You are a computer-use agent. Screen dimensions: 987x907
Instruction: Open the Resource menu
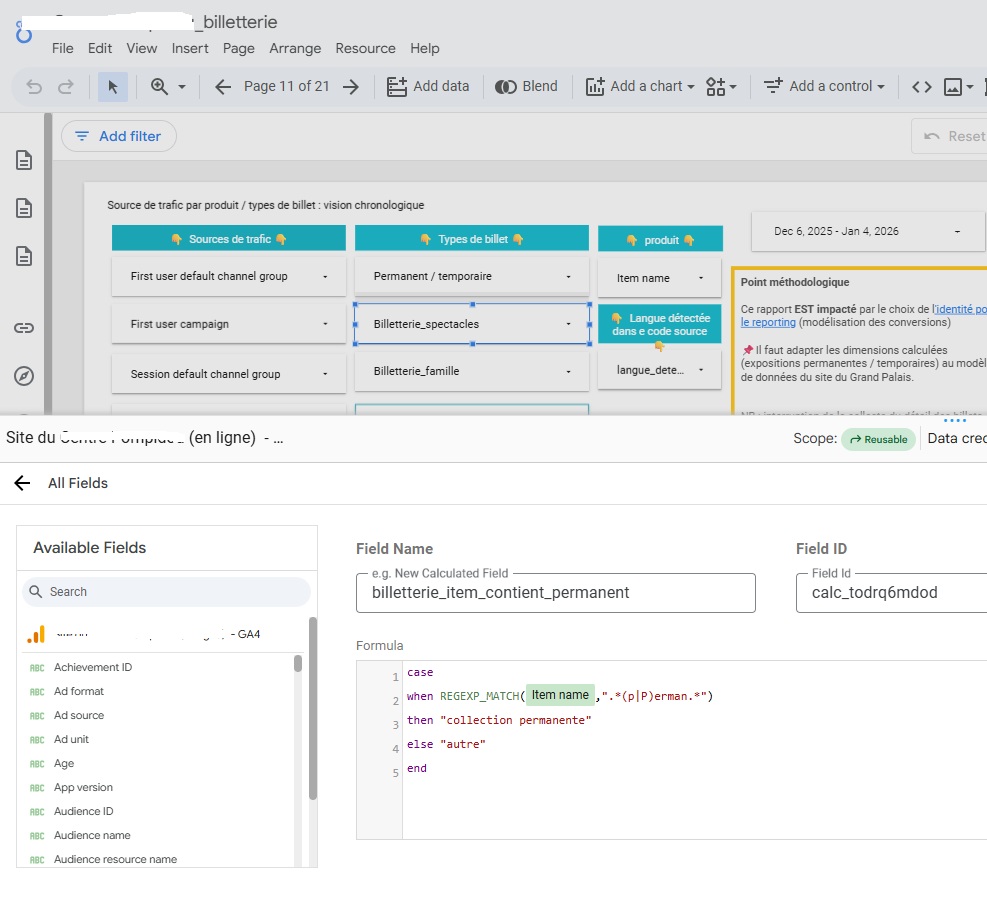(x=365, y=48)
